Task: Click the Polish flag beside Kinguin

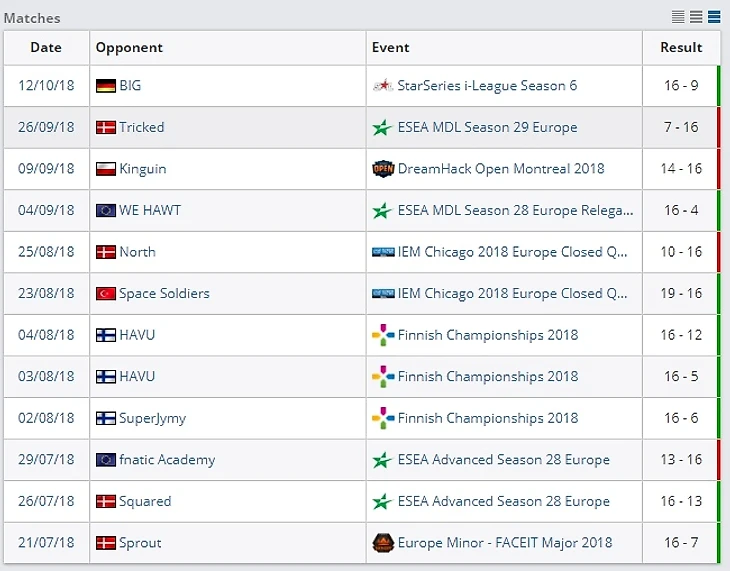Action: (105, 169)
